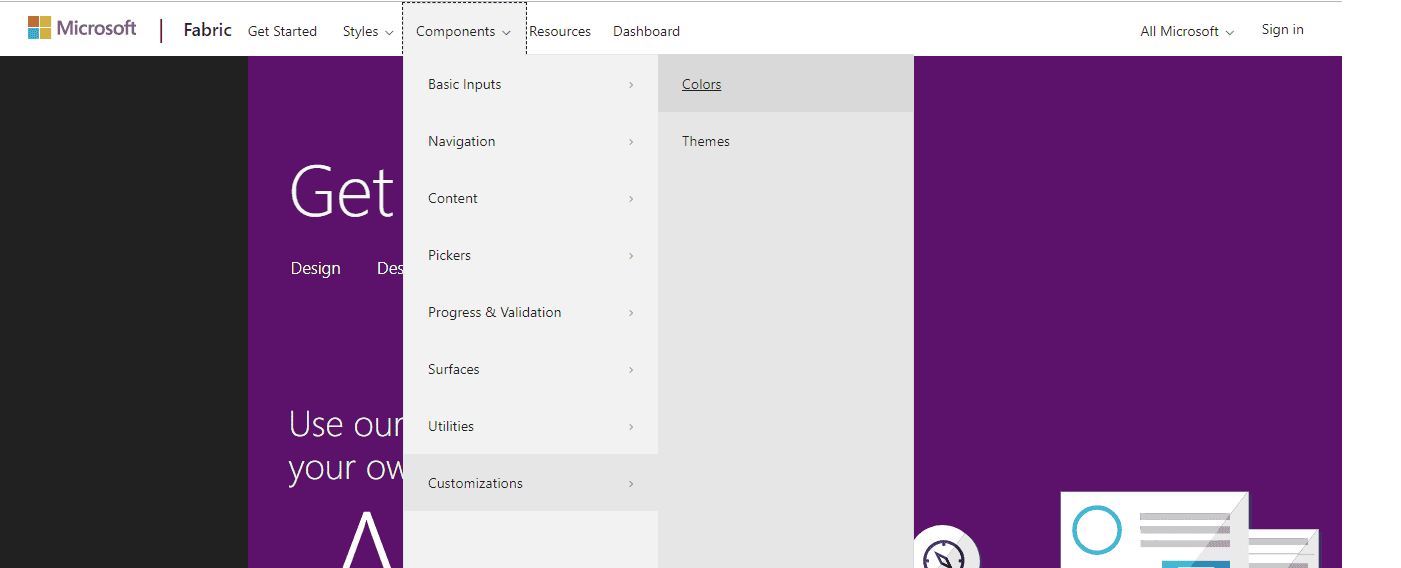Open the Fabric home link
Image resolution: width=1401 pixels, height=568 pixels.
[207, 30]
